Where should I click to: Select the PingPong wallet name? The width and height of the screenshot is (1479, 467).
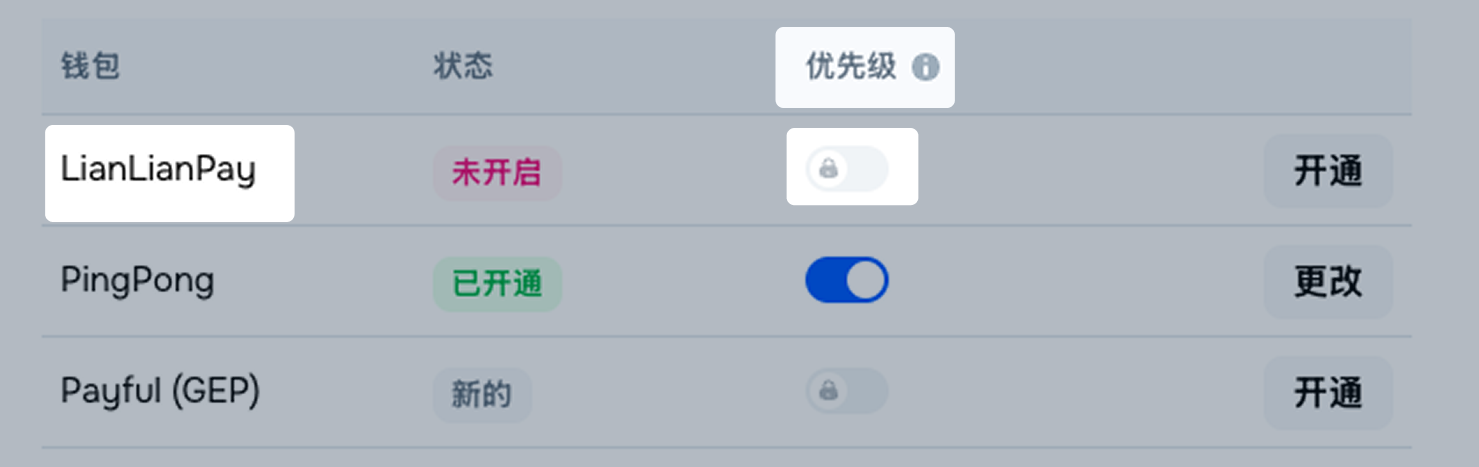click(x=137, y=281)
